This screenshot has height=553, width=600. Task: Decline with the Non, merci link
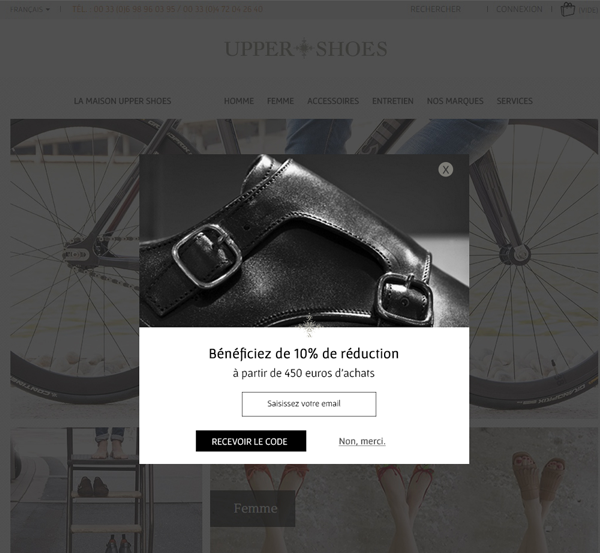(362, 441)
